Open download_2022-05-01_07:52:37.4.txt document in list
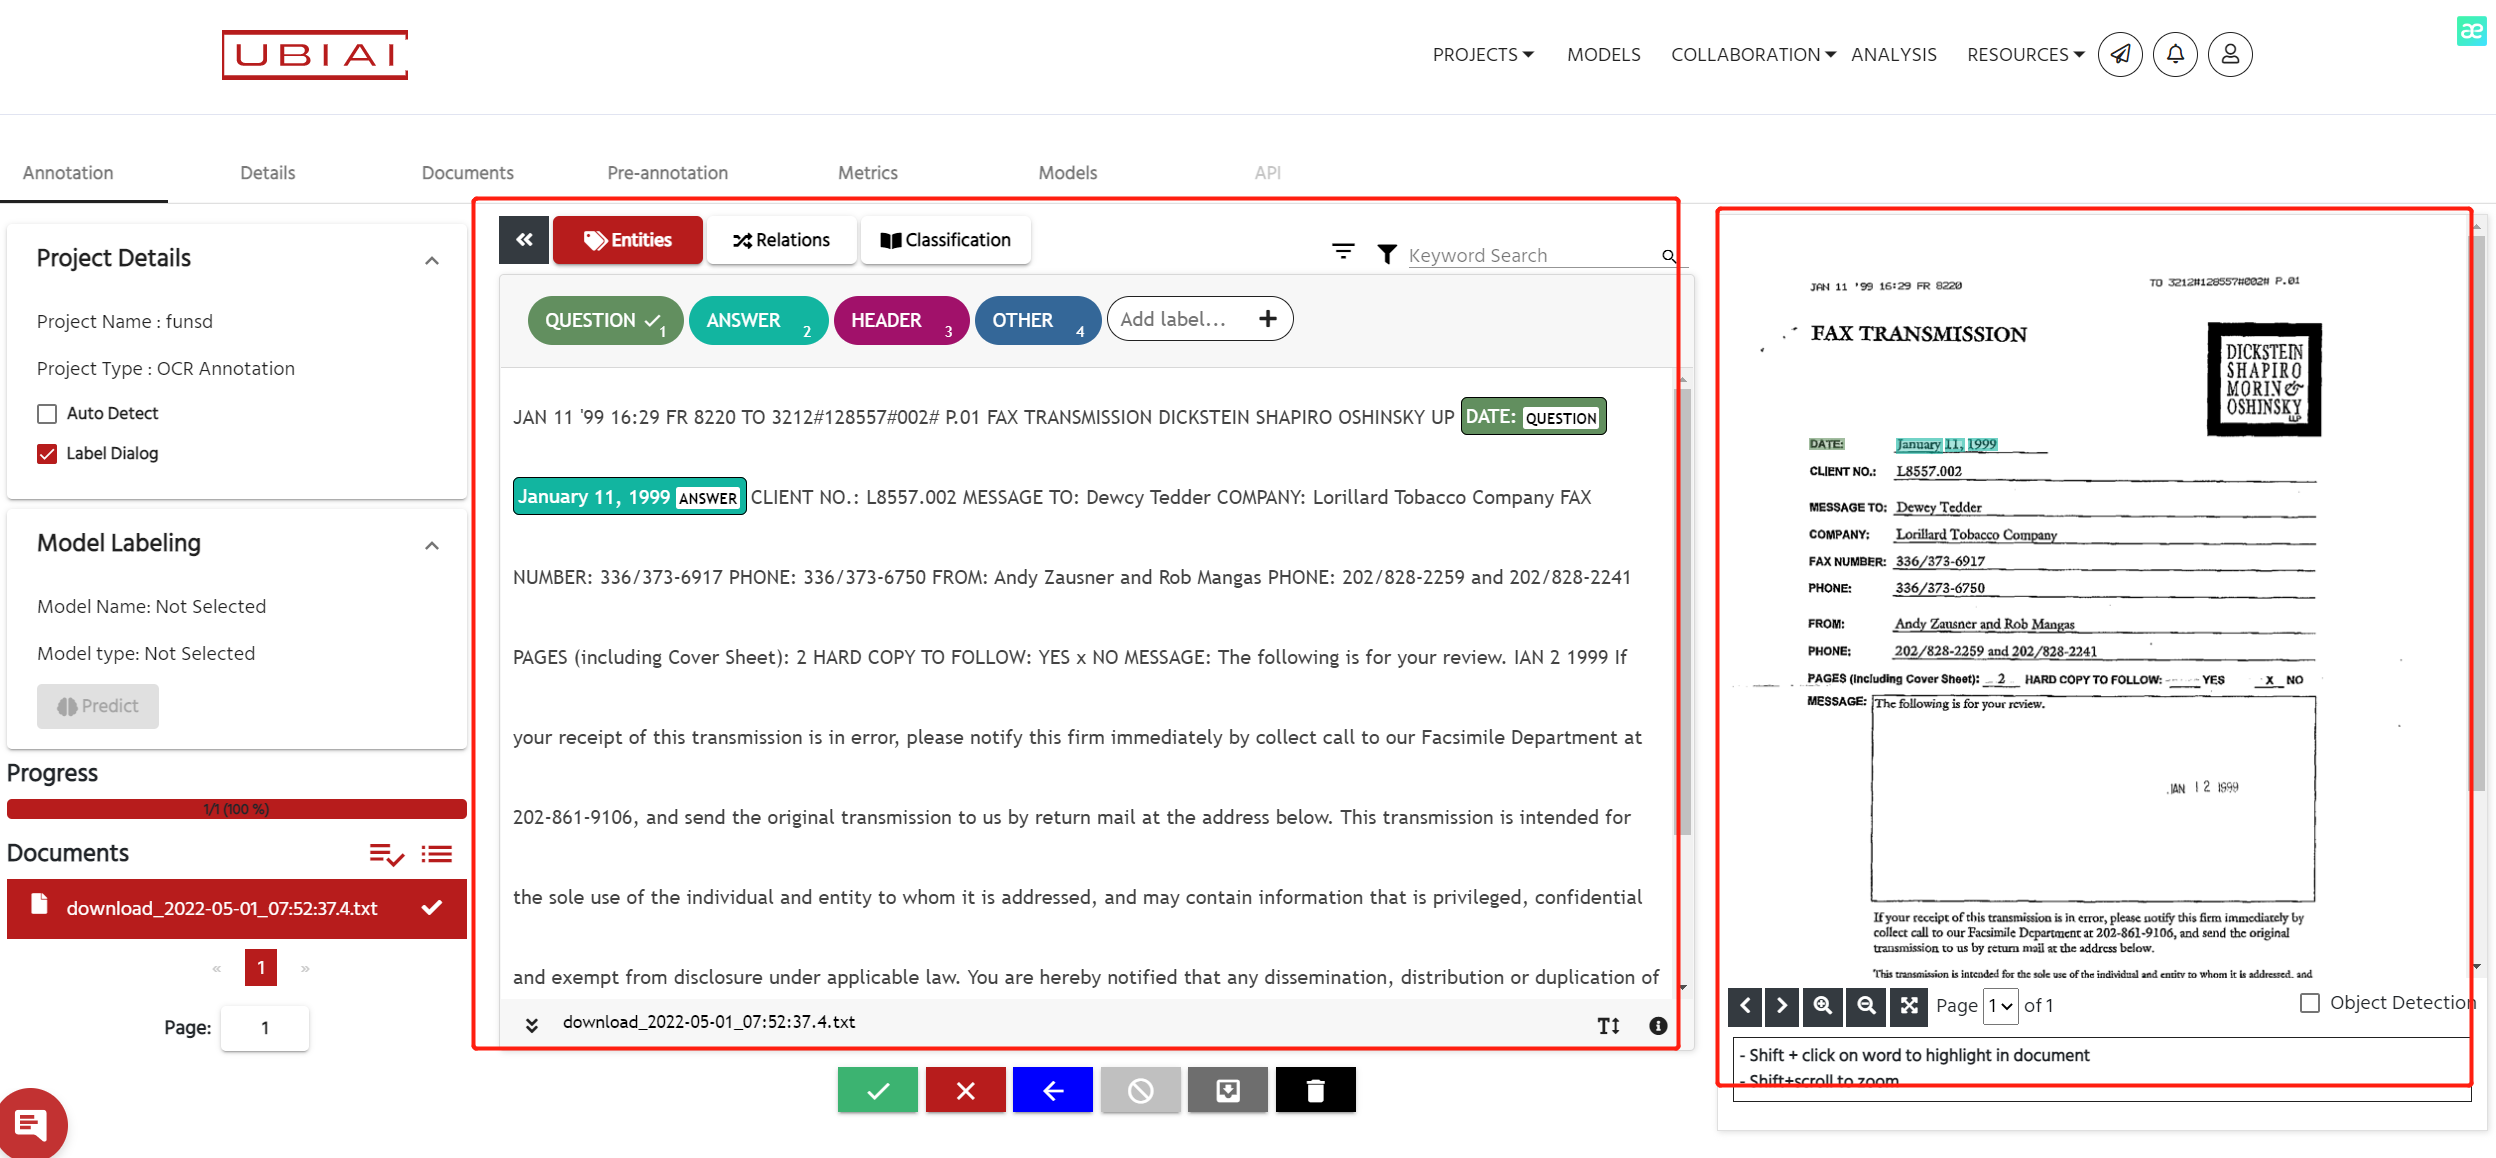Image resolution: width=2496 pixels, height=1158 pixels. 222,908
